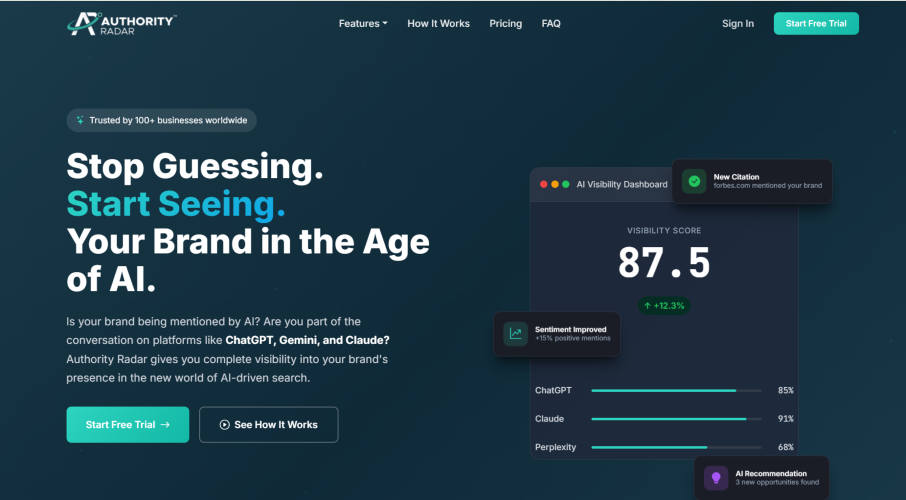
Task: Click 85% value for ChatGPT
Action: (x=785, y=391)
